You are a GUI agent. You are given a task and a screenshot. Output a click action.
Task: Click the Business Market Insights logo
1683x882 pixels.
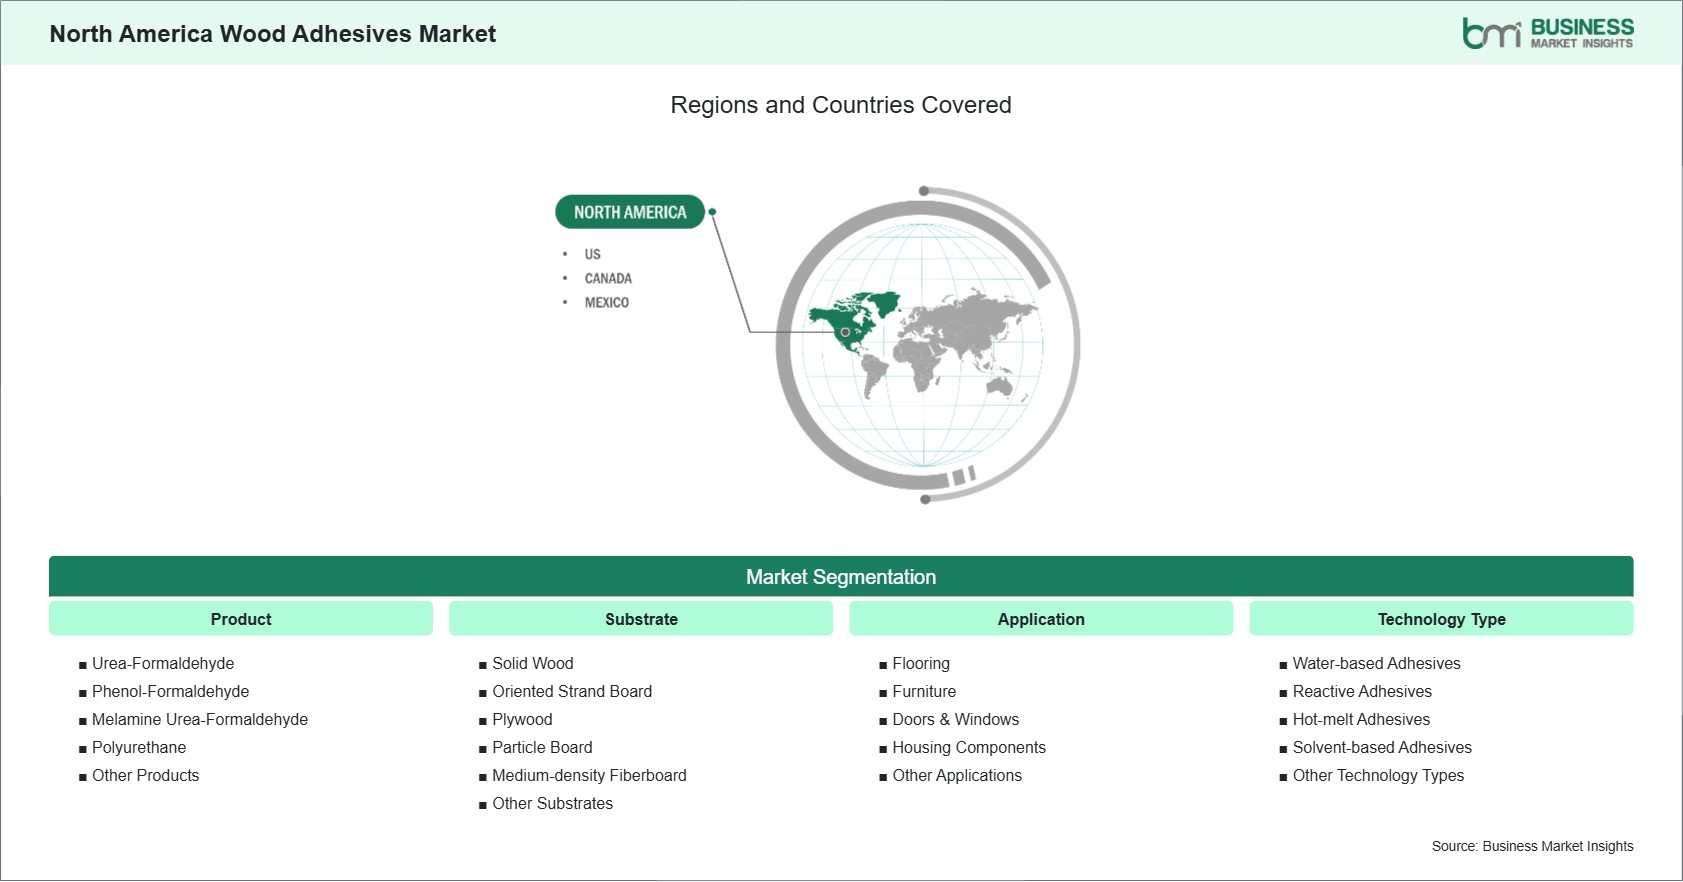click(x=1547, y=33)
